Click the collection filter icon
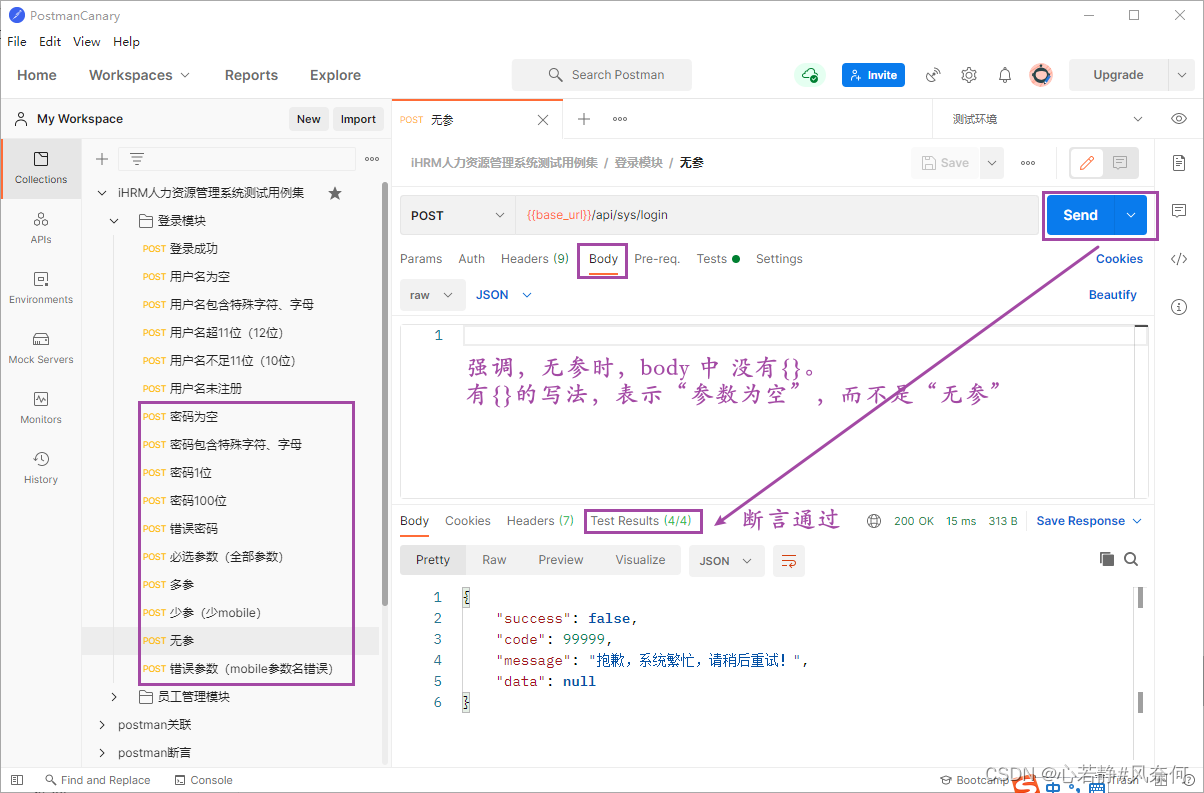The width and height of the screenshot is (1204, 793). pos(137,159)
